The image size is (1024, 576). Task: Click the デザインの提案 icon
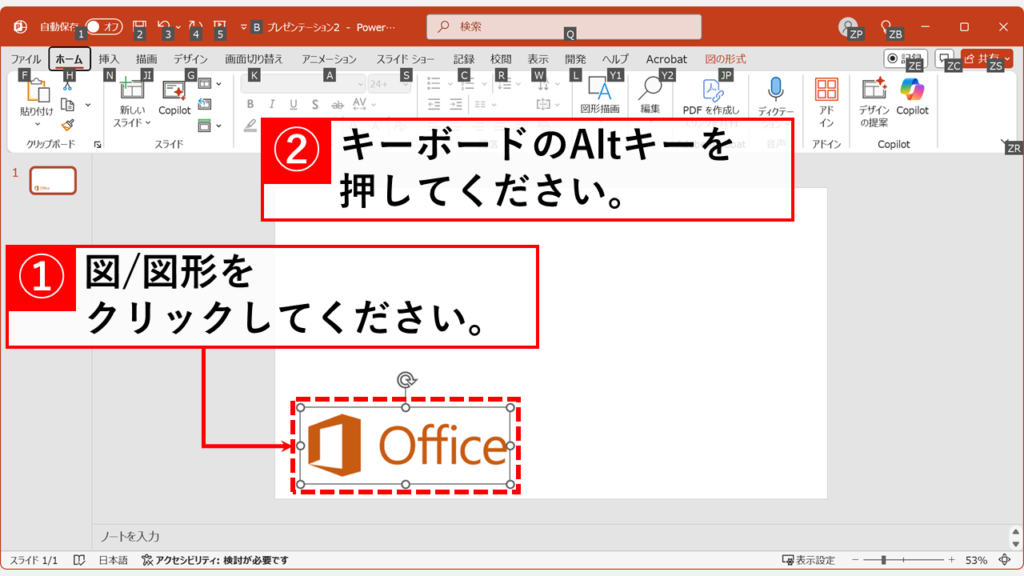[873, 89]
